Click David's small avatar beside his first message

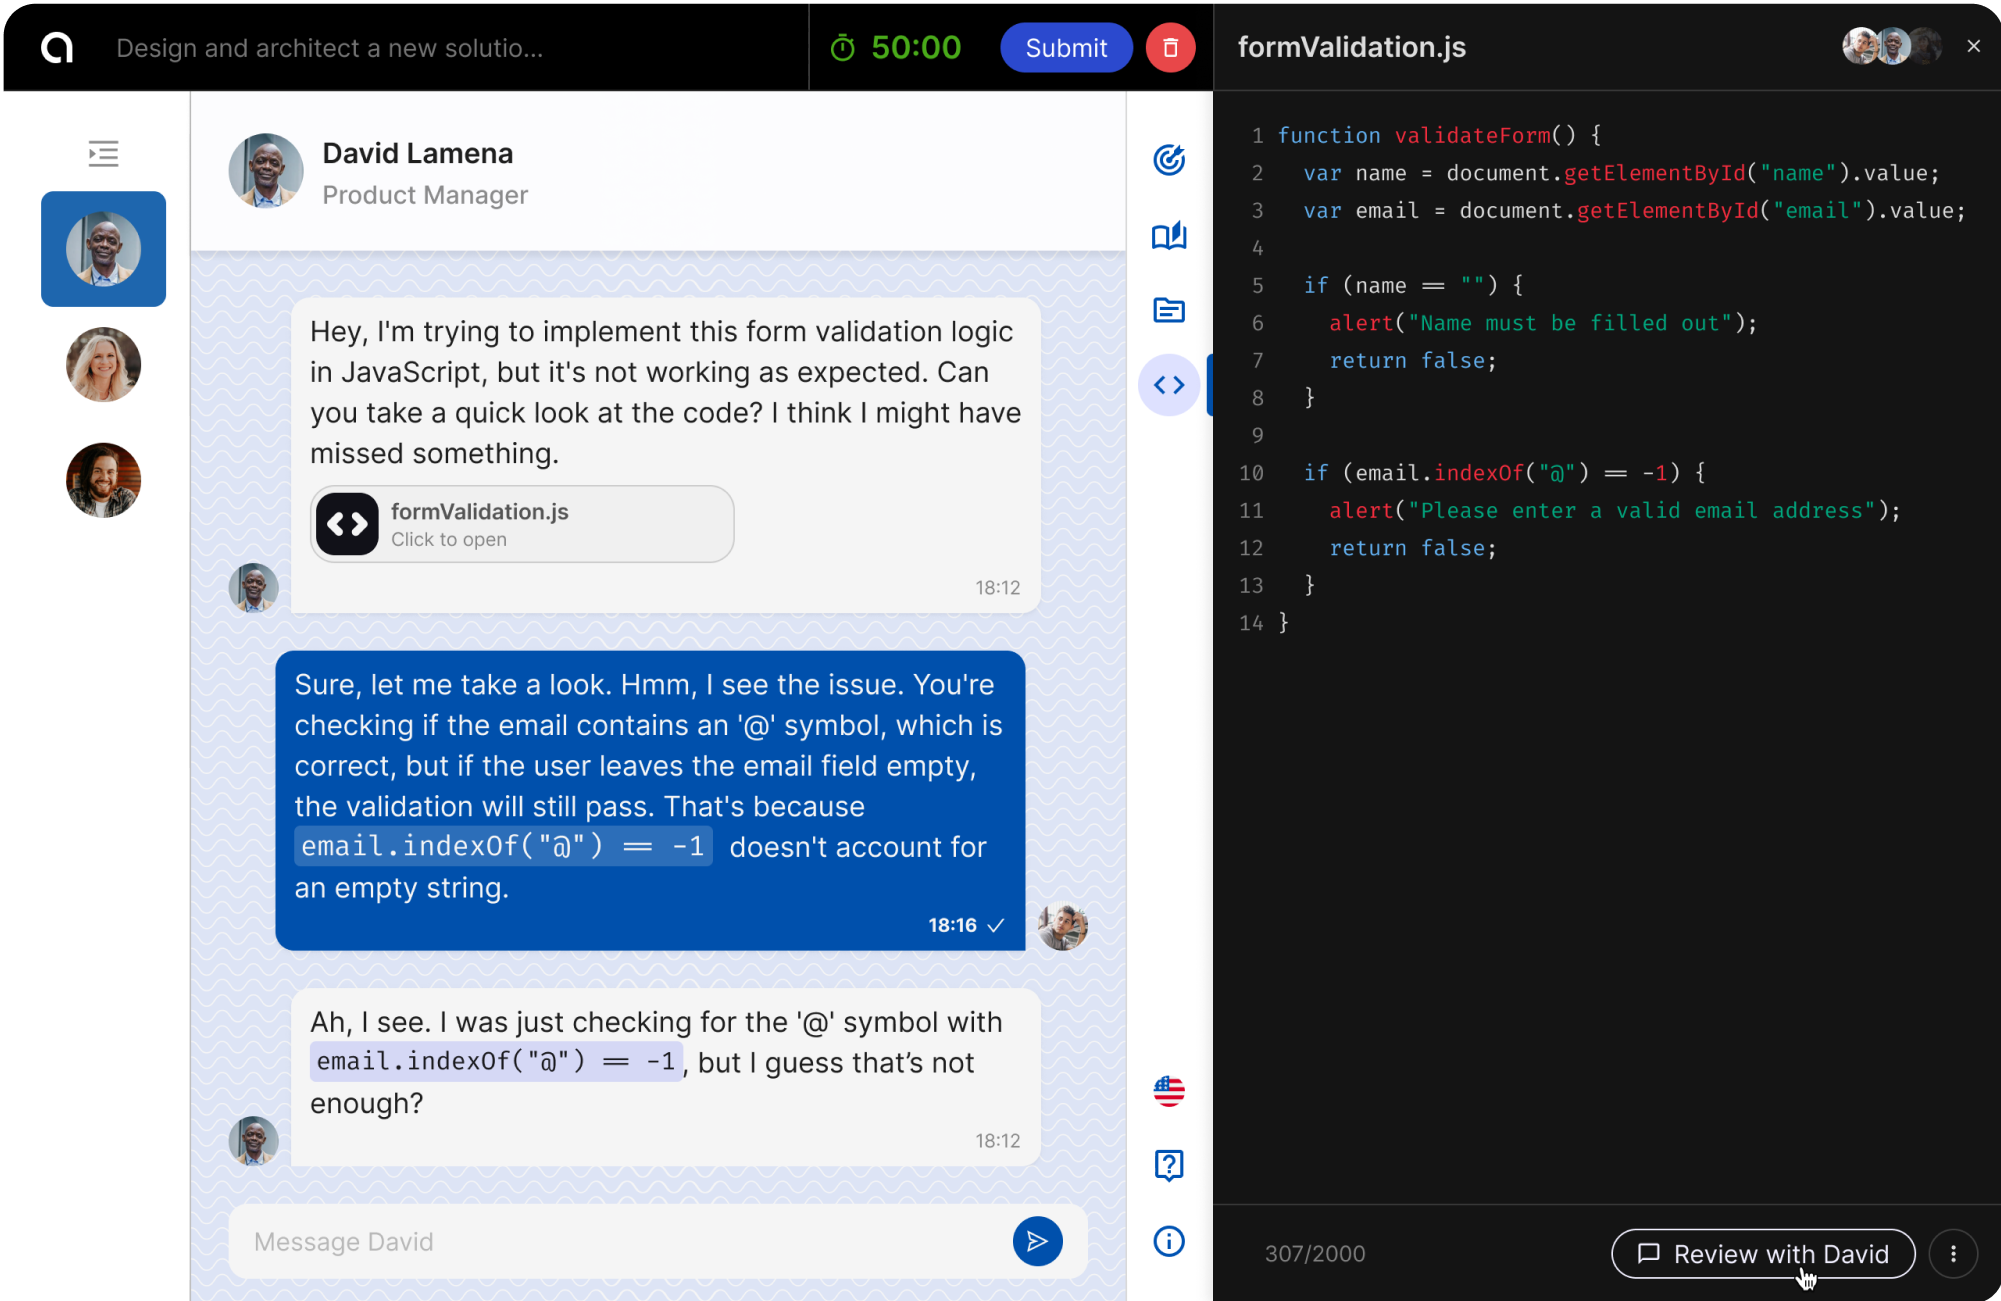click(x=253, y=587)
